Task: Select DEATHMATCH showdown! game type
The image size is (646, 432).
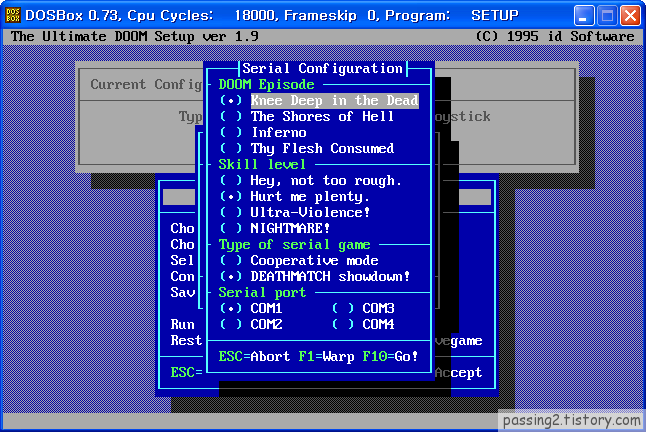Action: (x=315, y=277)
